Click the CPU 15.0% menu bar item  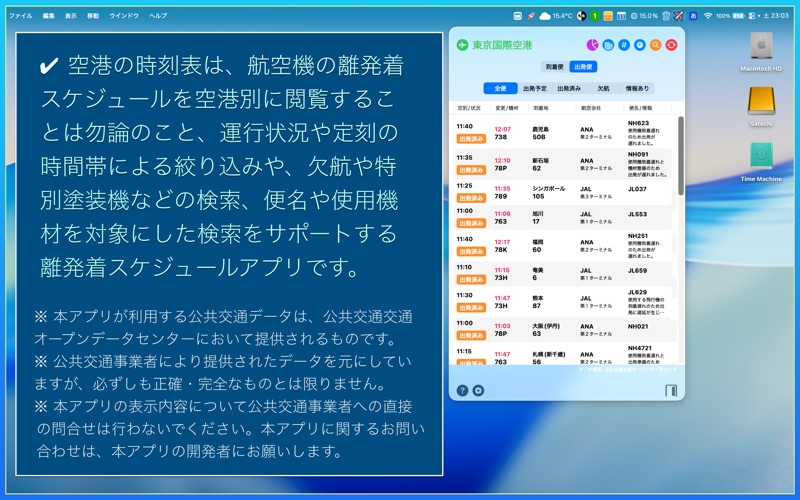[644, 16]
